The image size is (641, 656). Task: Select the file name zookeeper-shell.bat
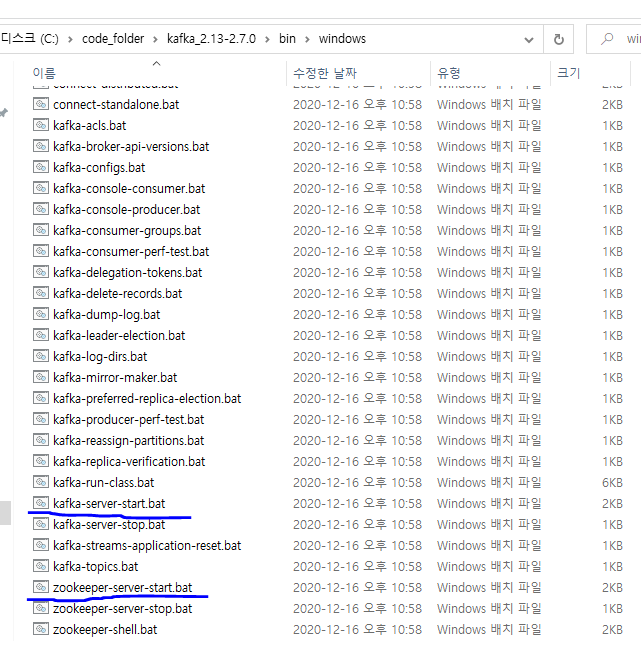click(x=105, y=630)
